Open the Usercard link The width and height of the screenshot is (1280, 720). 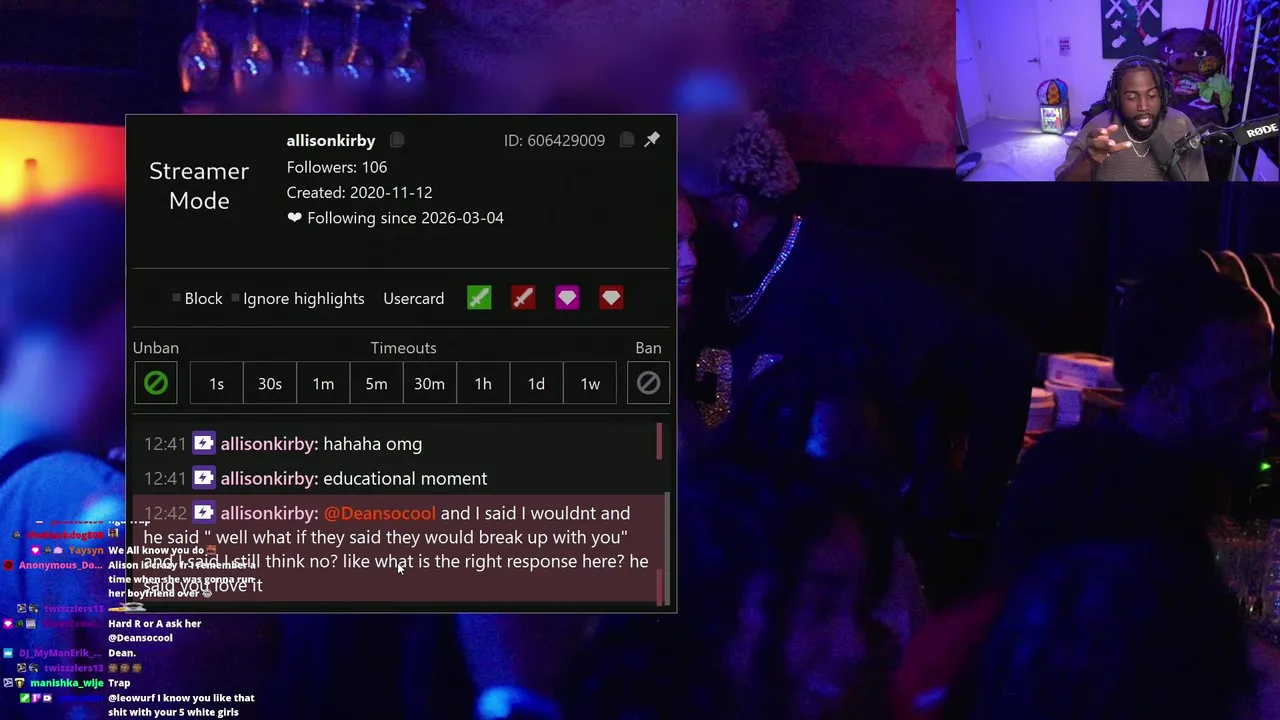pos(413,298)
